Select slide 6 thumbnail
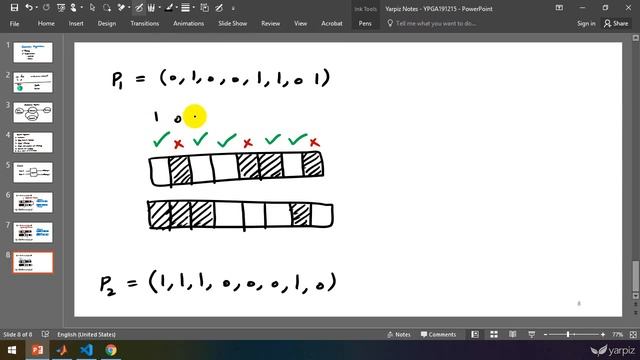This screenshot has width=640, height=360. coord(33,202)
